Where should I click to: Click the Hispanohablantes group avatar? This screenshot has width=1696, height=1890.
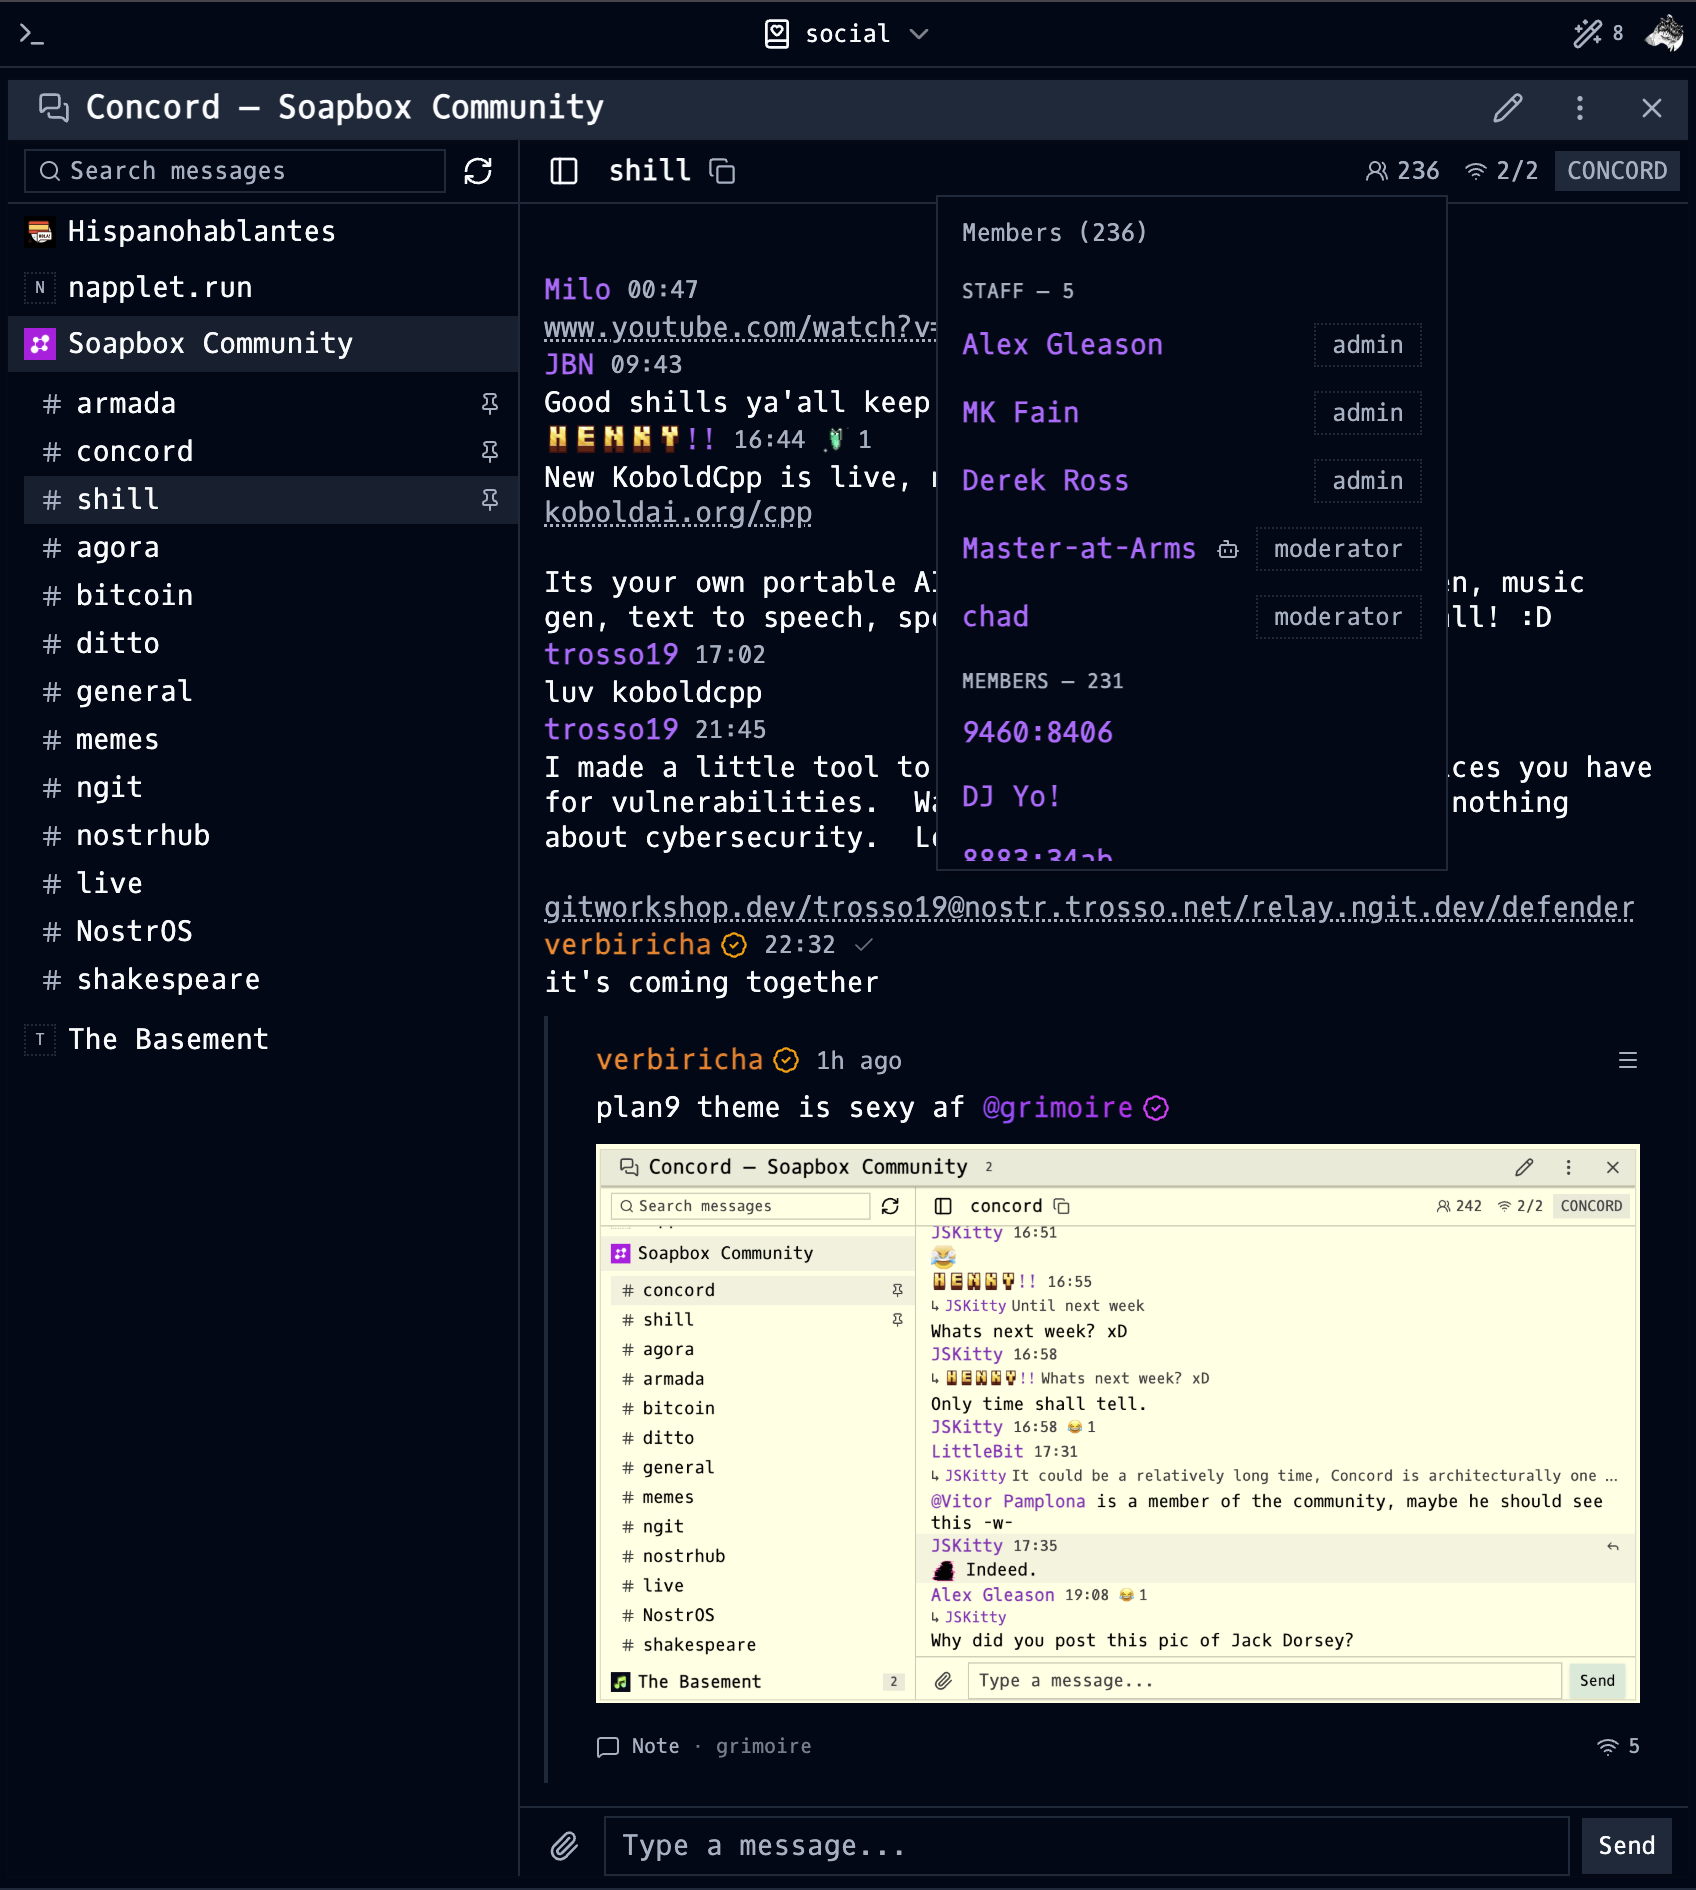tap(40, 232)
